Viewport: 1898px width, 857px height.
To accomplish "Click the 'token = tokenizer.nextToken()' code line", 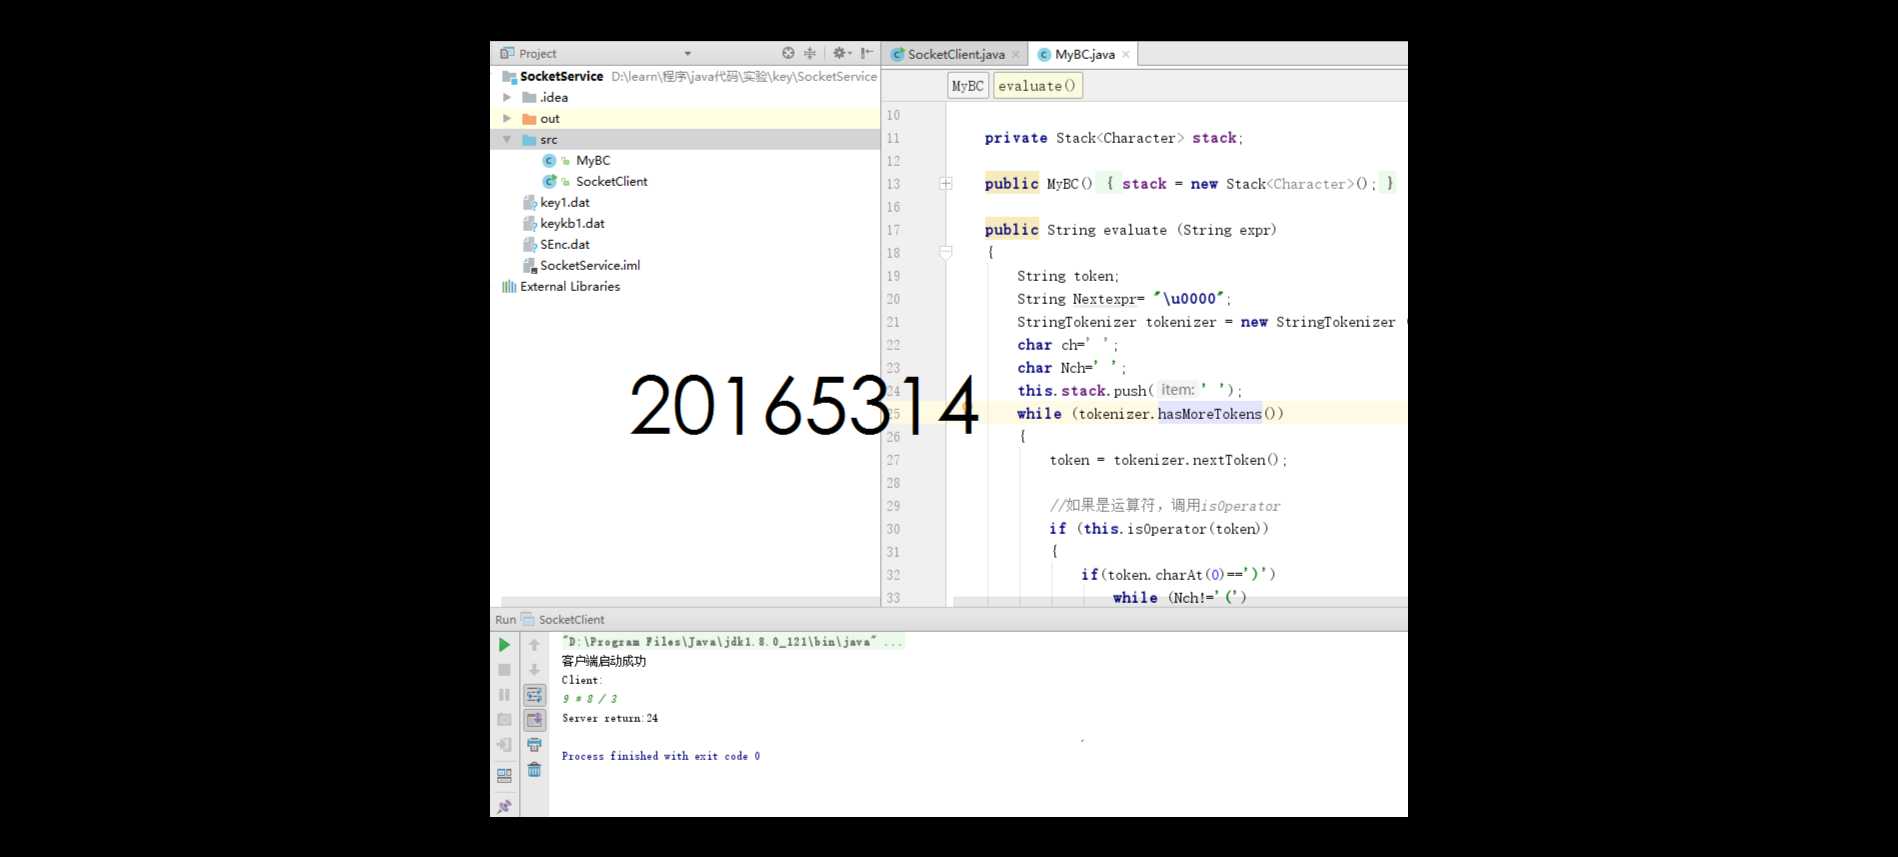I will coord(1168,460).
